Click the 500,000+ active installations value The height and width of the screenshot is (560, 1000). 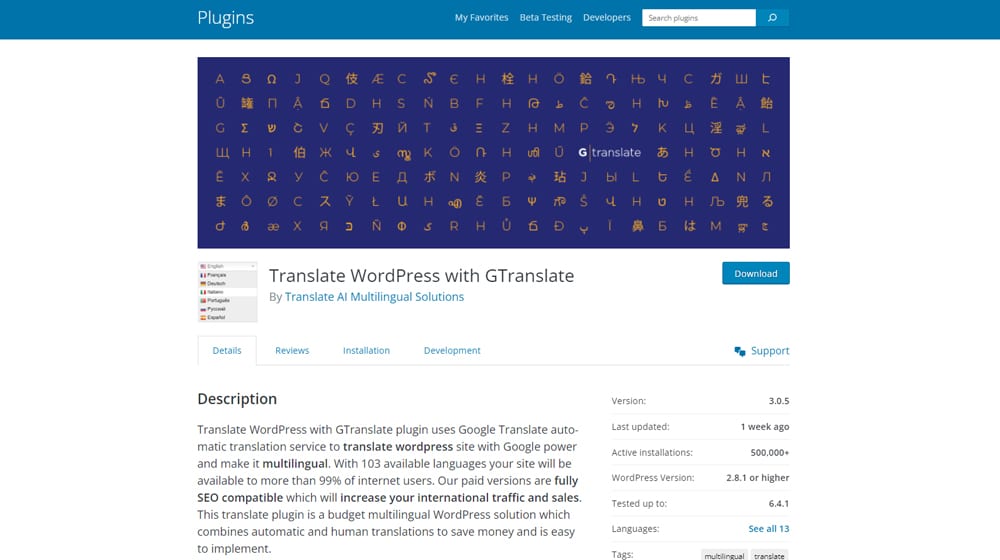point(770,452)
